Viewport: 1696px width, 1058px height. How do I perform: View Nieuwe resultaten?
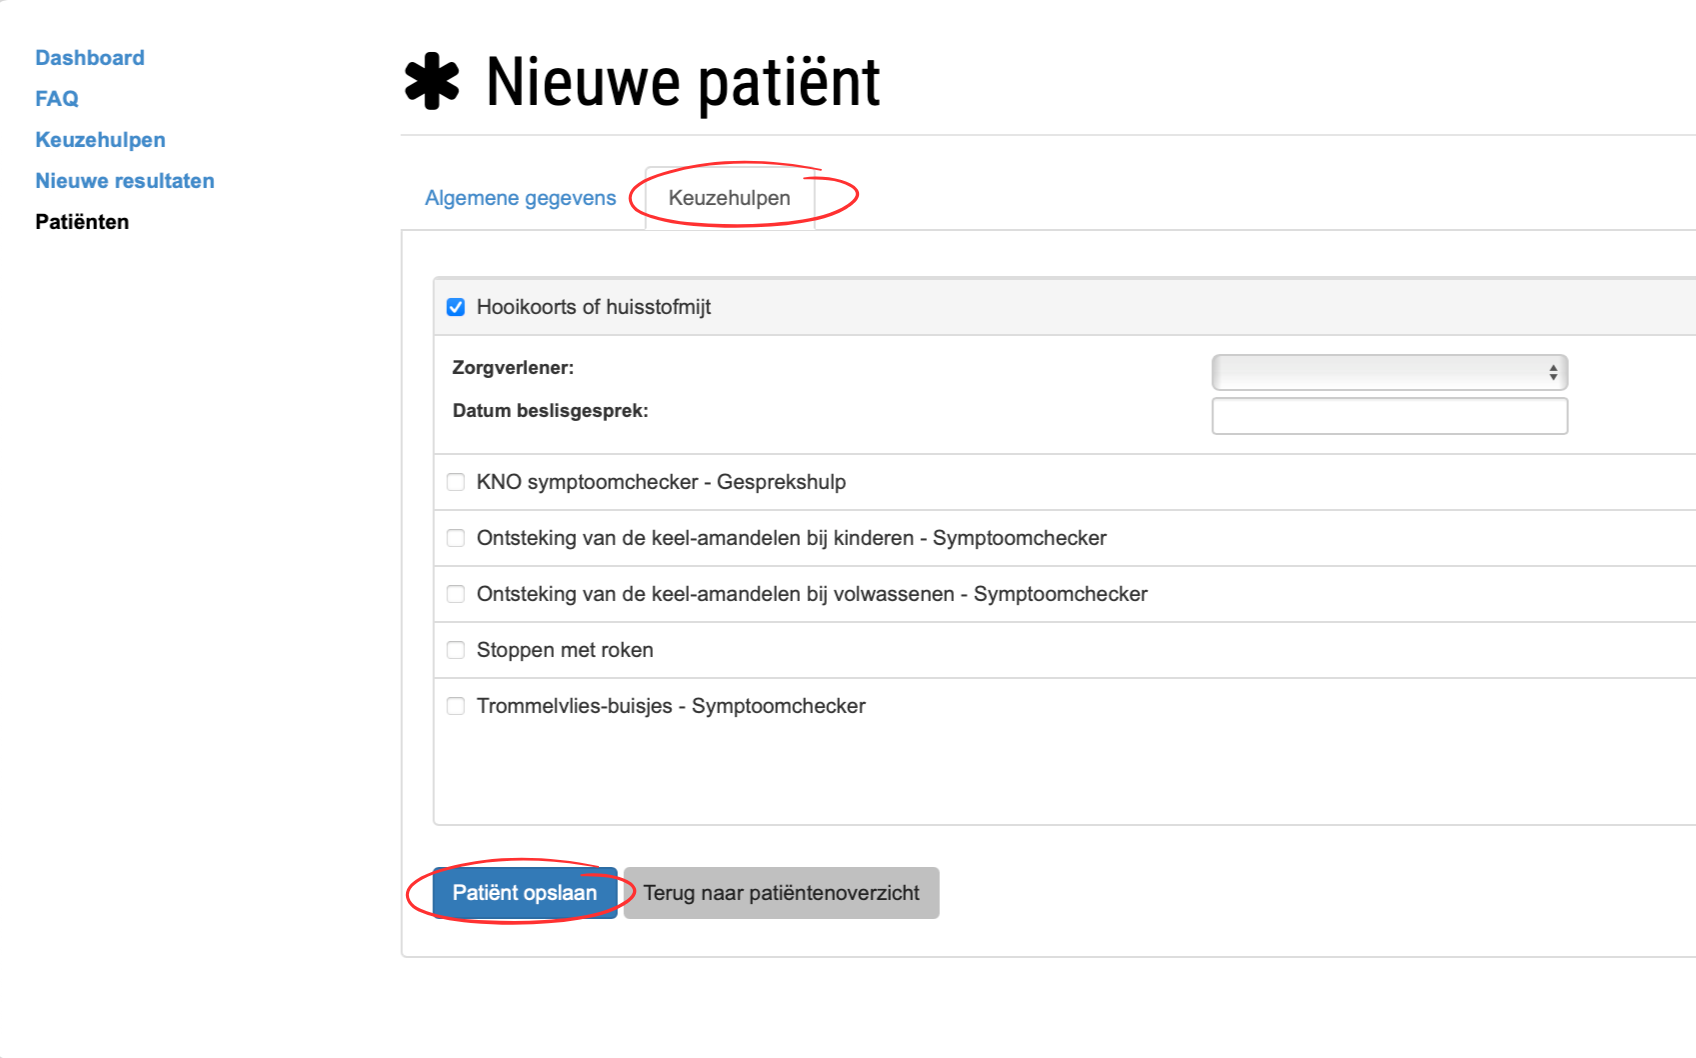tap(124, 180)
